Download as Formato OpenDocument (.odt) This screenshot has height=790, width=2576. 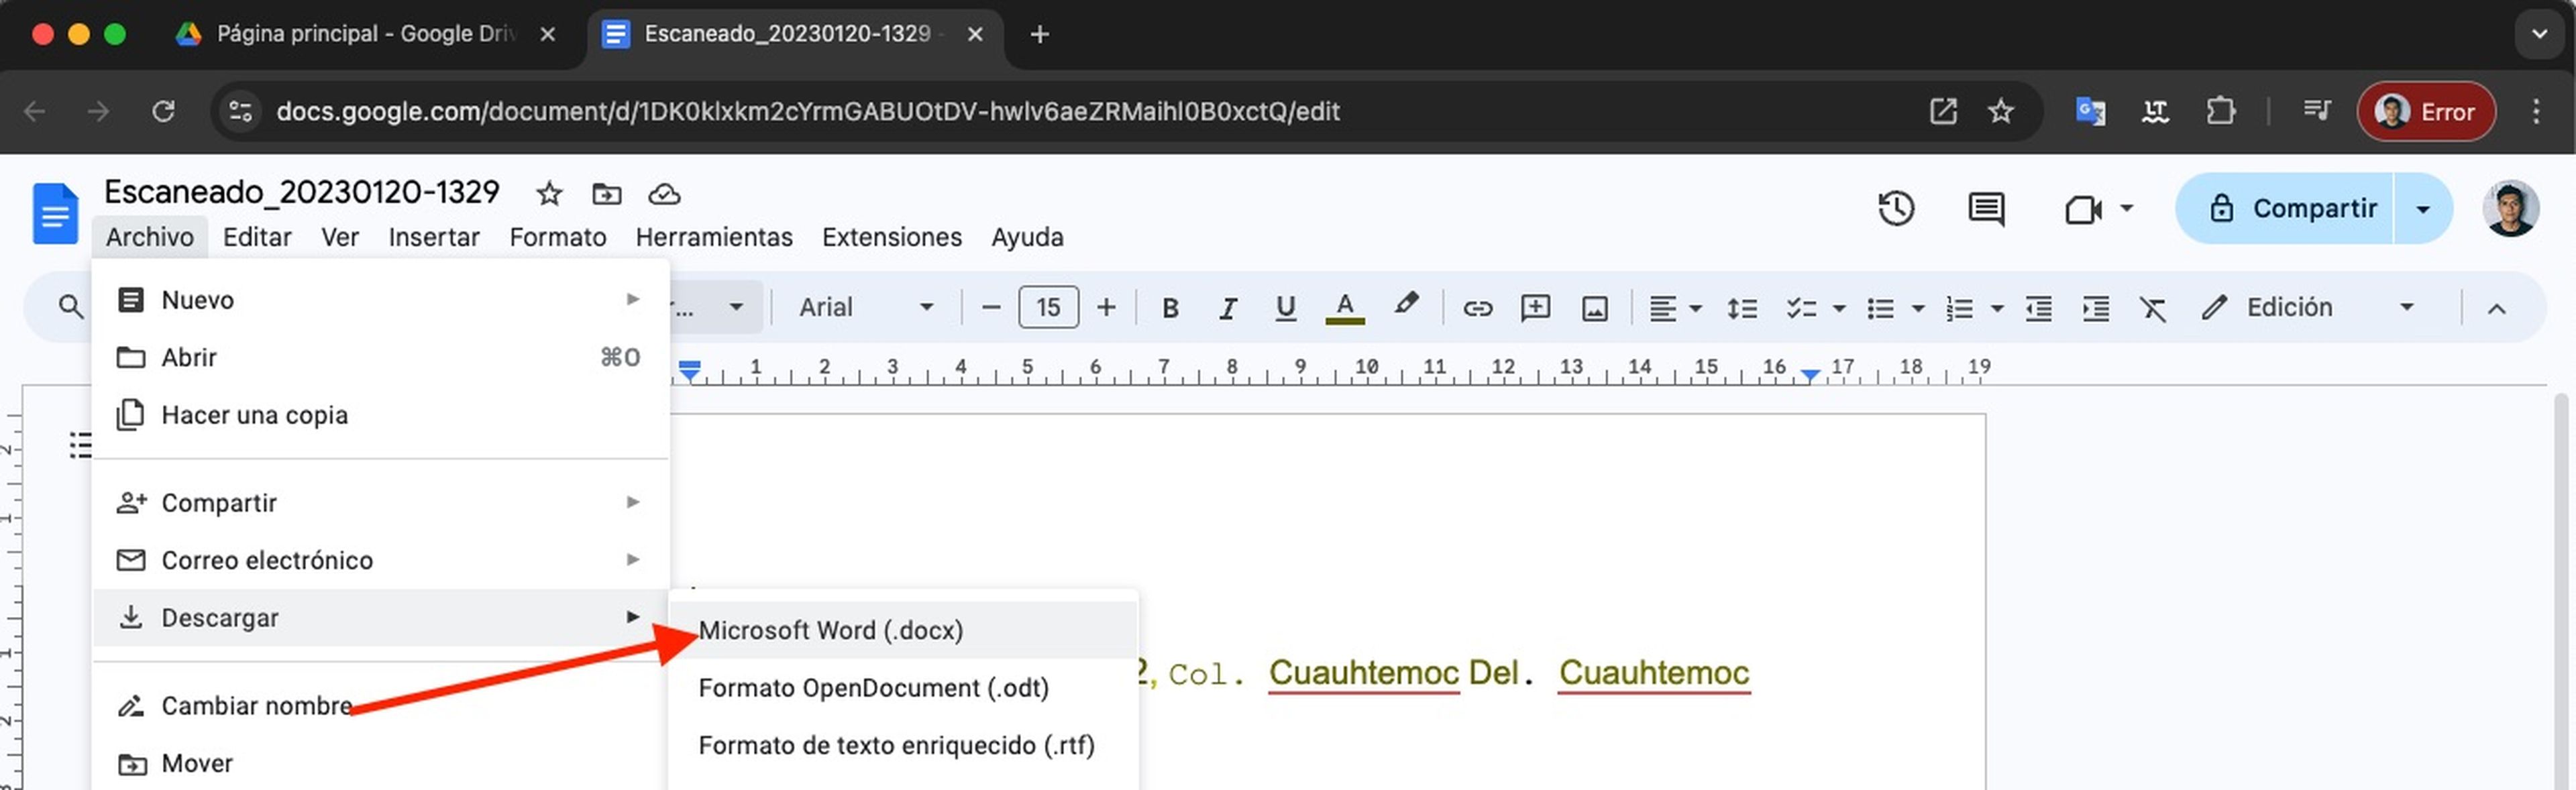[903, 688]
